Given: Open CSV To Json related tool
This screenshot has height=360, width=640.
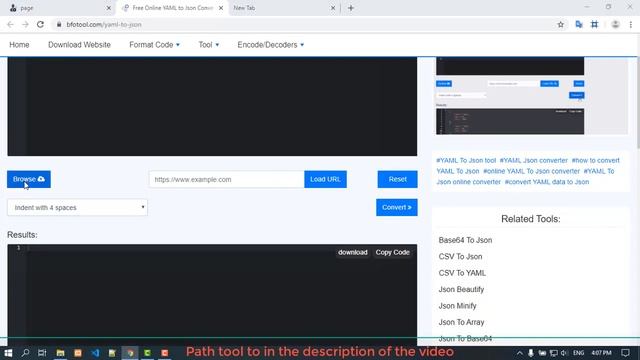Looking at the screenshot, I should point(460,256).
